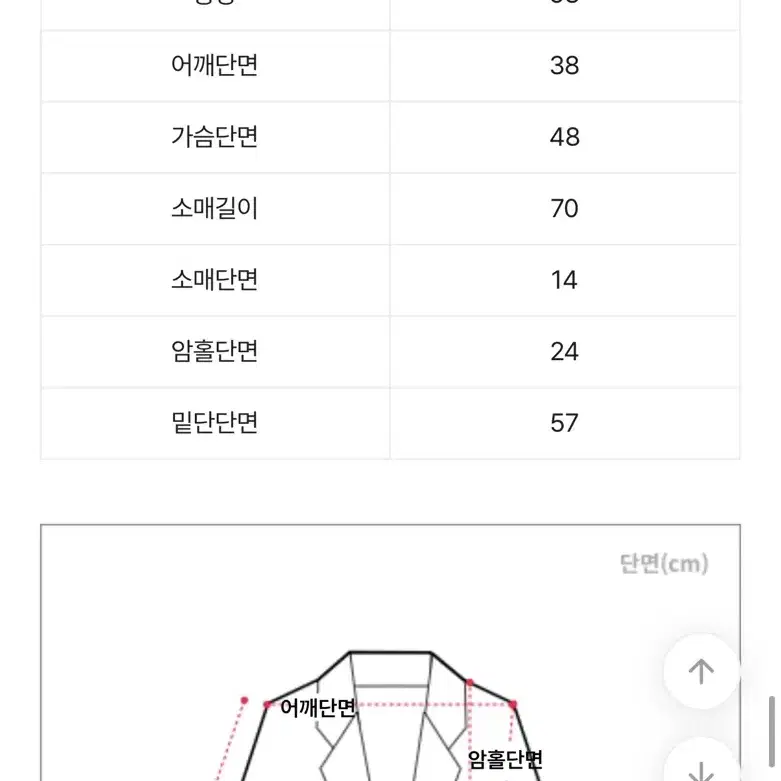Click the 암홀단면 label on the diagram

[x=505, y=759]
